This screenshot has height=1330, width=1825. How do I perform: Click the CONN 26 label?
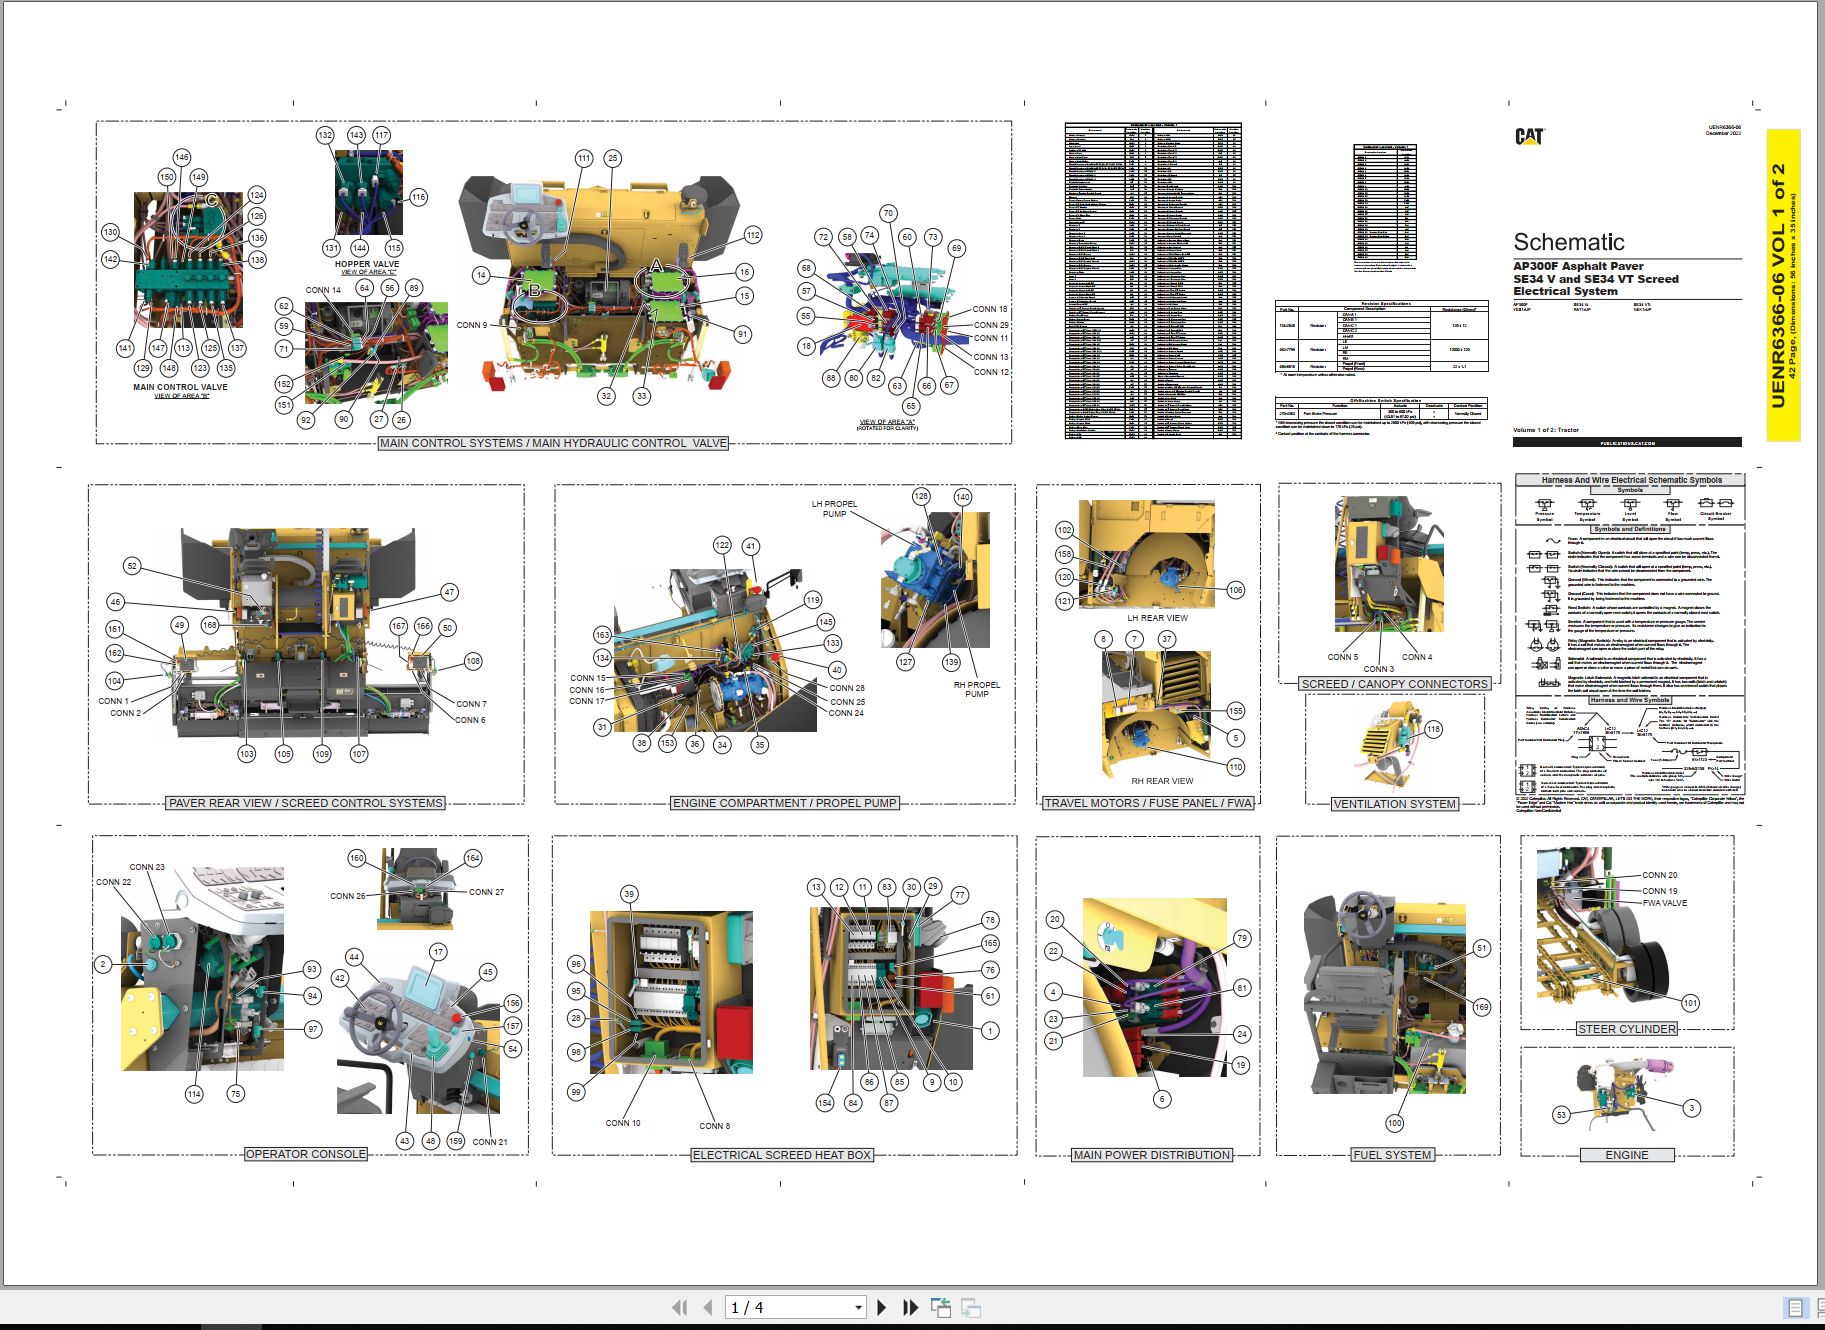click(x=348, y=896)
